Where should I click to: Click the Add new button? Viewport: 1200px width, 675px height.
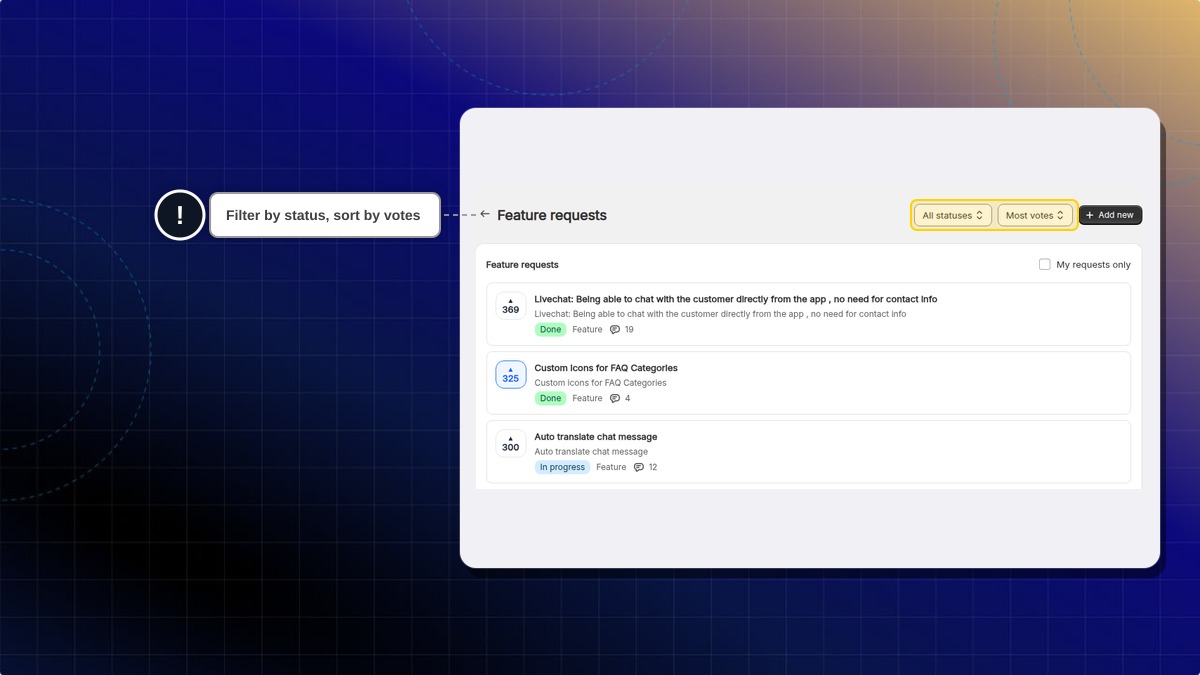click(x=1110, y=215)
